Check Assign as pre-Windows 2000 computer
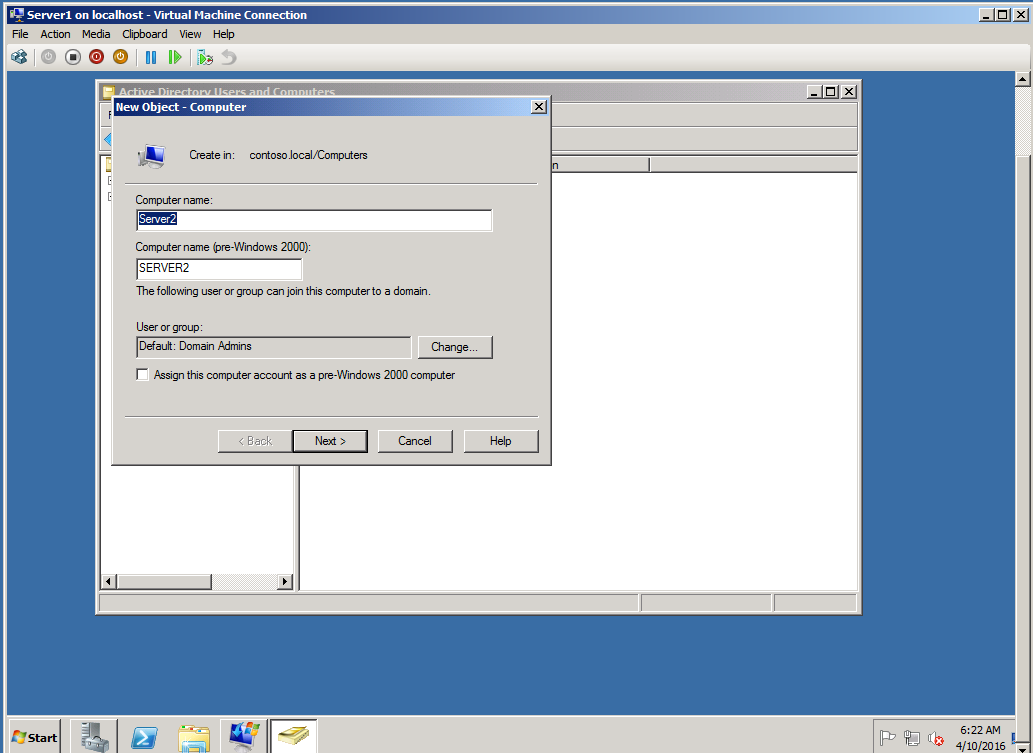Image resolution: width=1033 pixels, height=753 pixels. point(142,375)
